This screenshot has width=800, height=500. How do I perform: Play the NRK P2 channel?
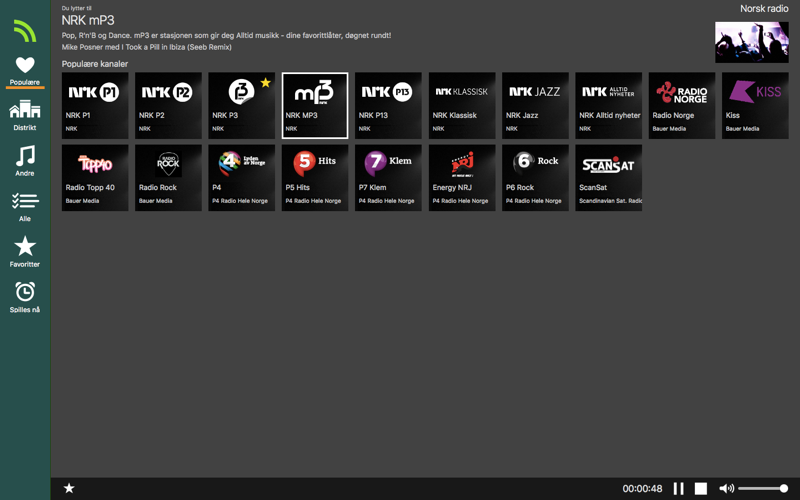168,106
